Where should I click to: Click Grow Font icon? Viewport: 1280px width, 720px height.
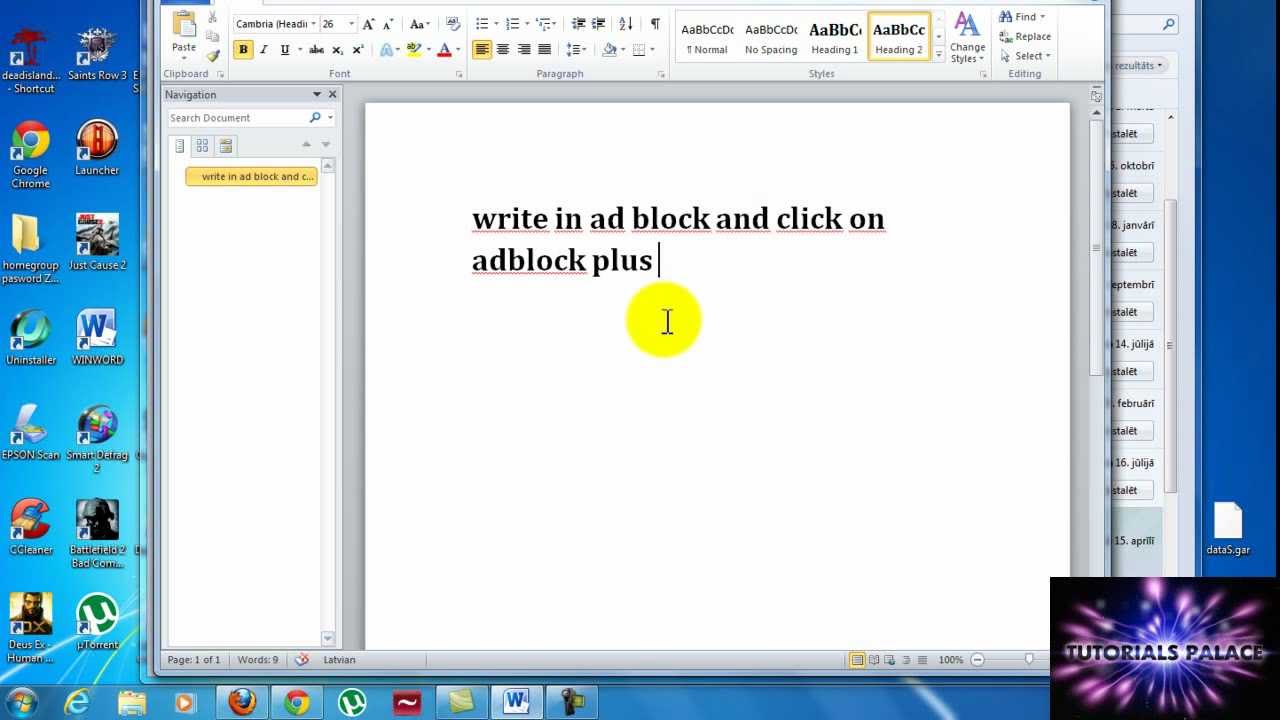tap(369, 24)
